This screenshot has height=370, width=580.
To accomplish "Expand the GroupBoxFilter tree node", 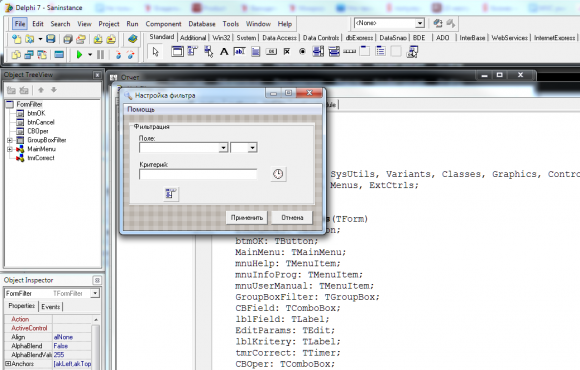I will point(10,140).
